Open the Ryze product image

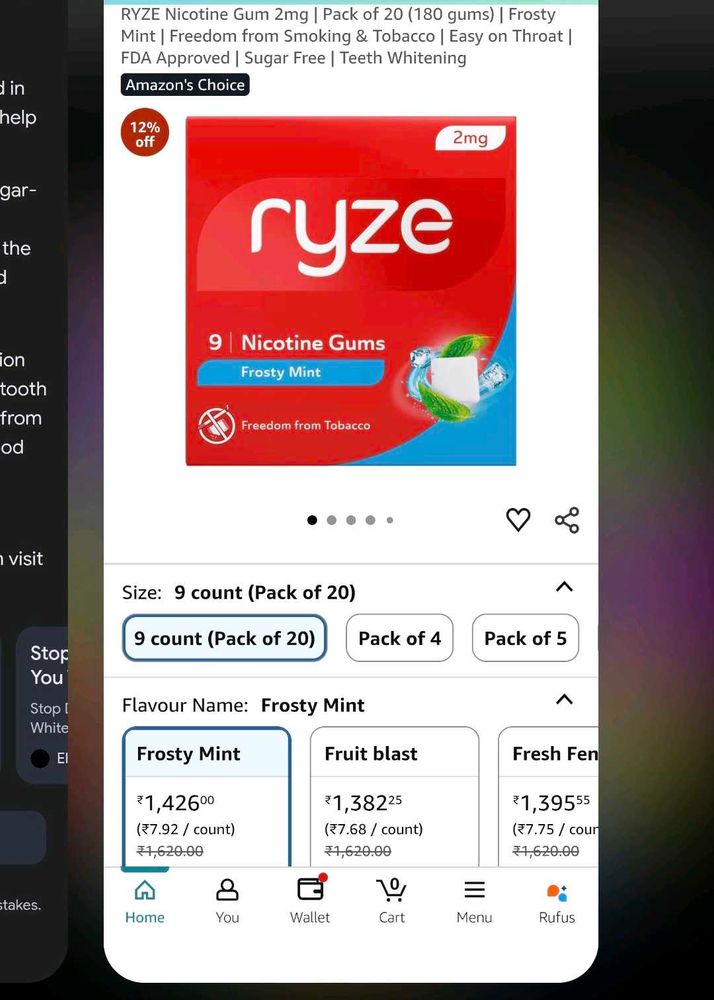351,291
